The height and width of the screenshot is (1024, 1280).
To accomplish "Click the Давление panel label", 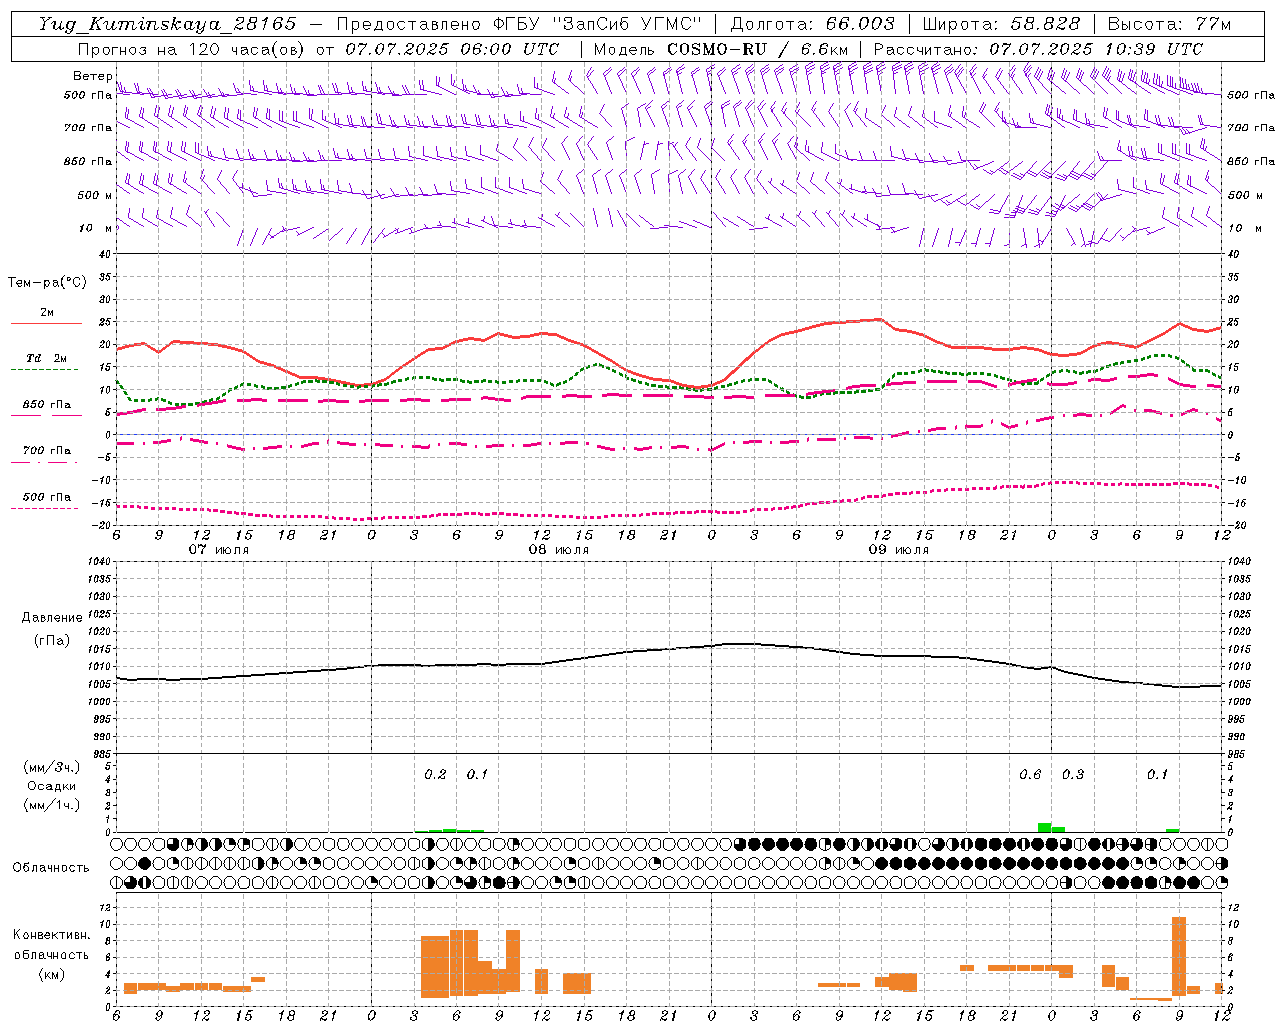I will 52,618.
